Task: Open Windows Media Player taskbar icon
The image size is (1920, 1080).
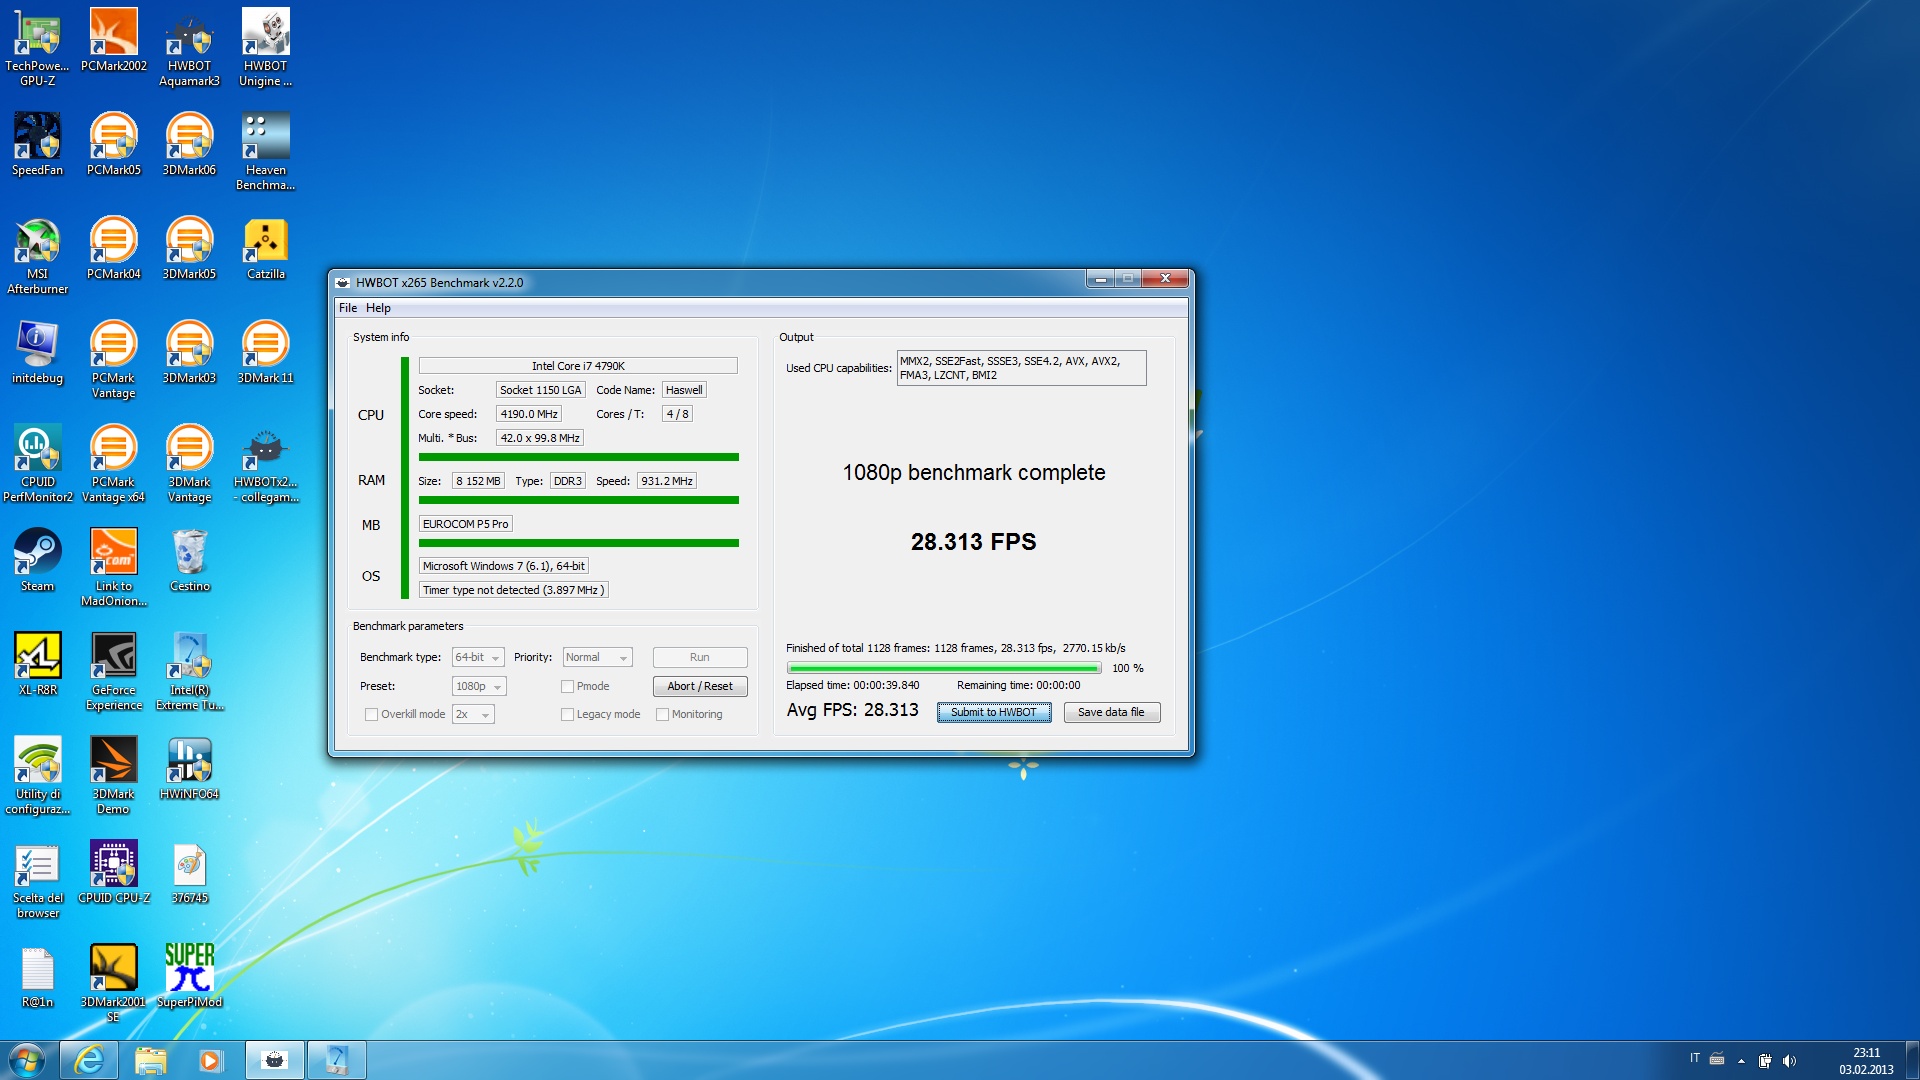Action: [x=210, y=1060]
